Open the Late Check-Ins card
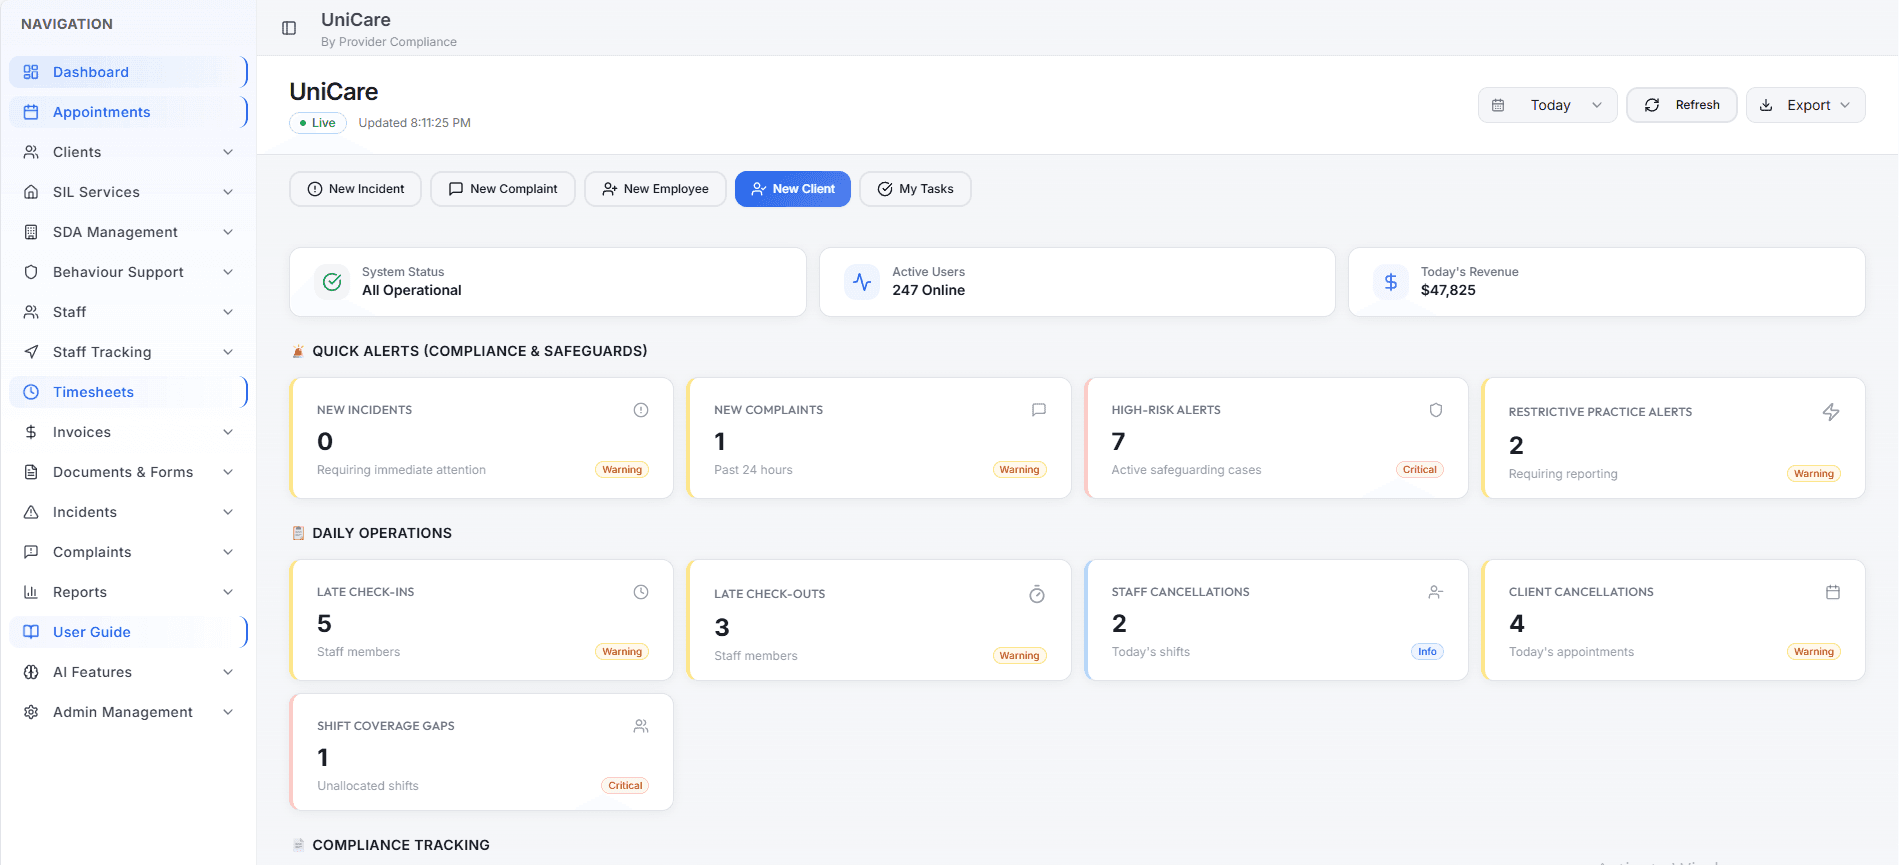 pos(481,620)
